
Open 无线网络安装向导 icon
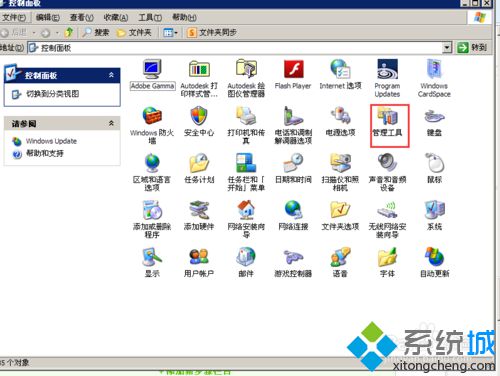[x=387, y=219]
